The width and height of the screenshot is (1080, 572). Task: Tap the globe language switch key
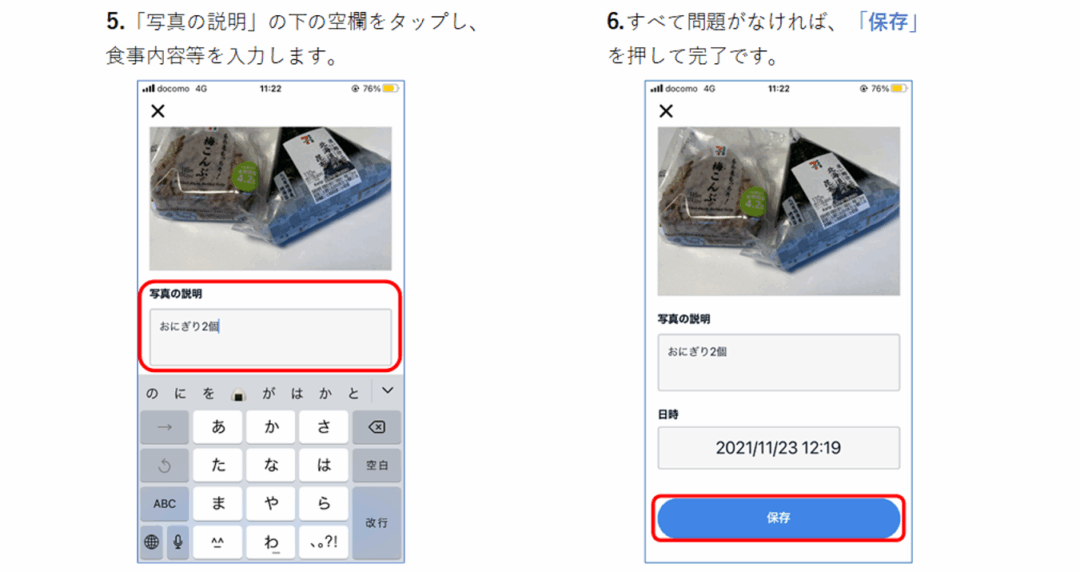point(152,542)
